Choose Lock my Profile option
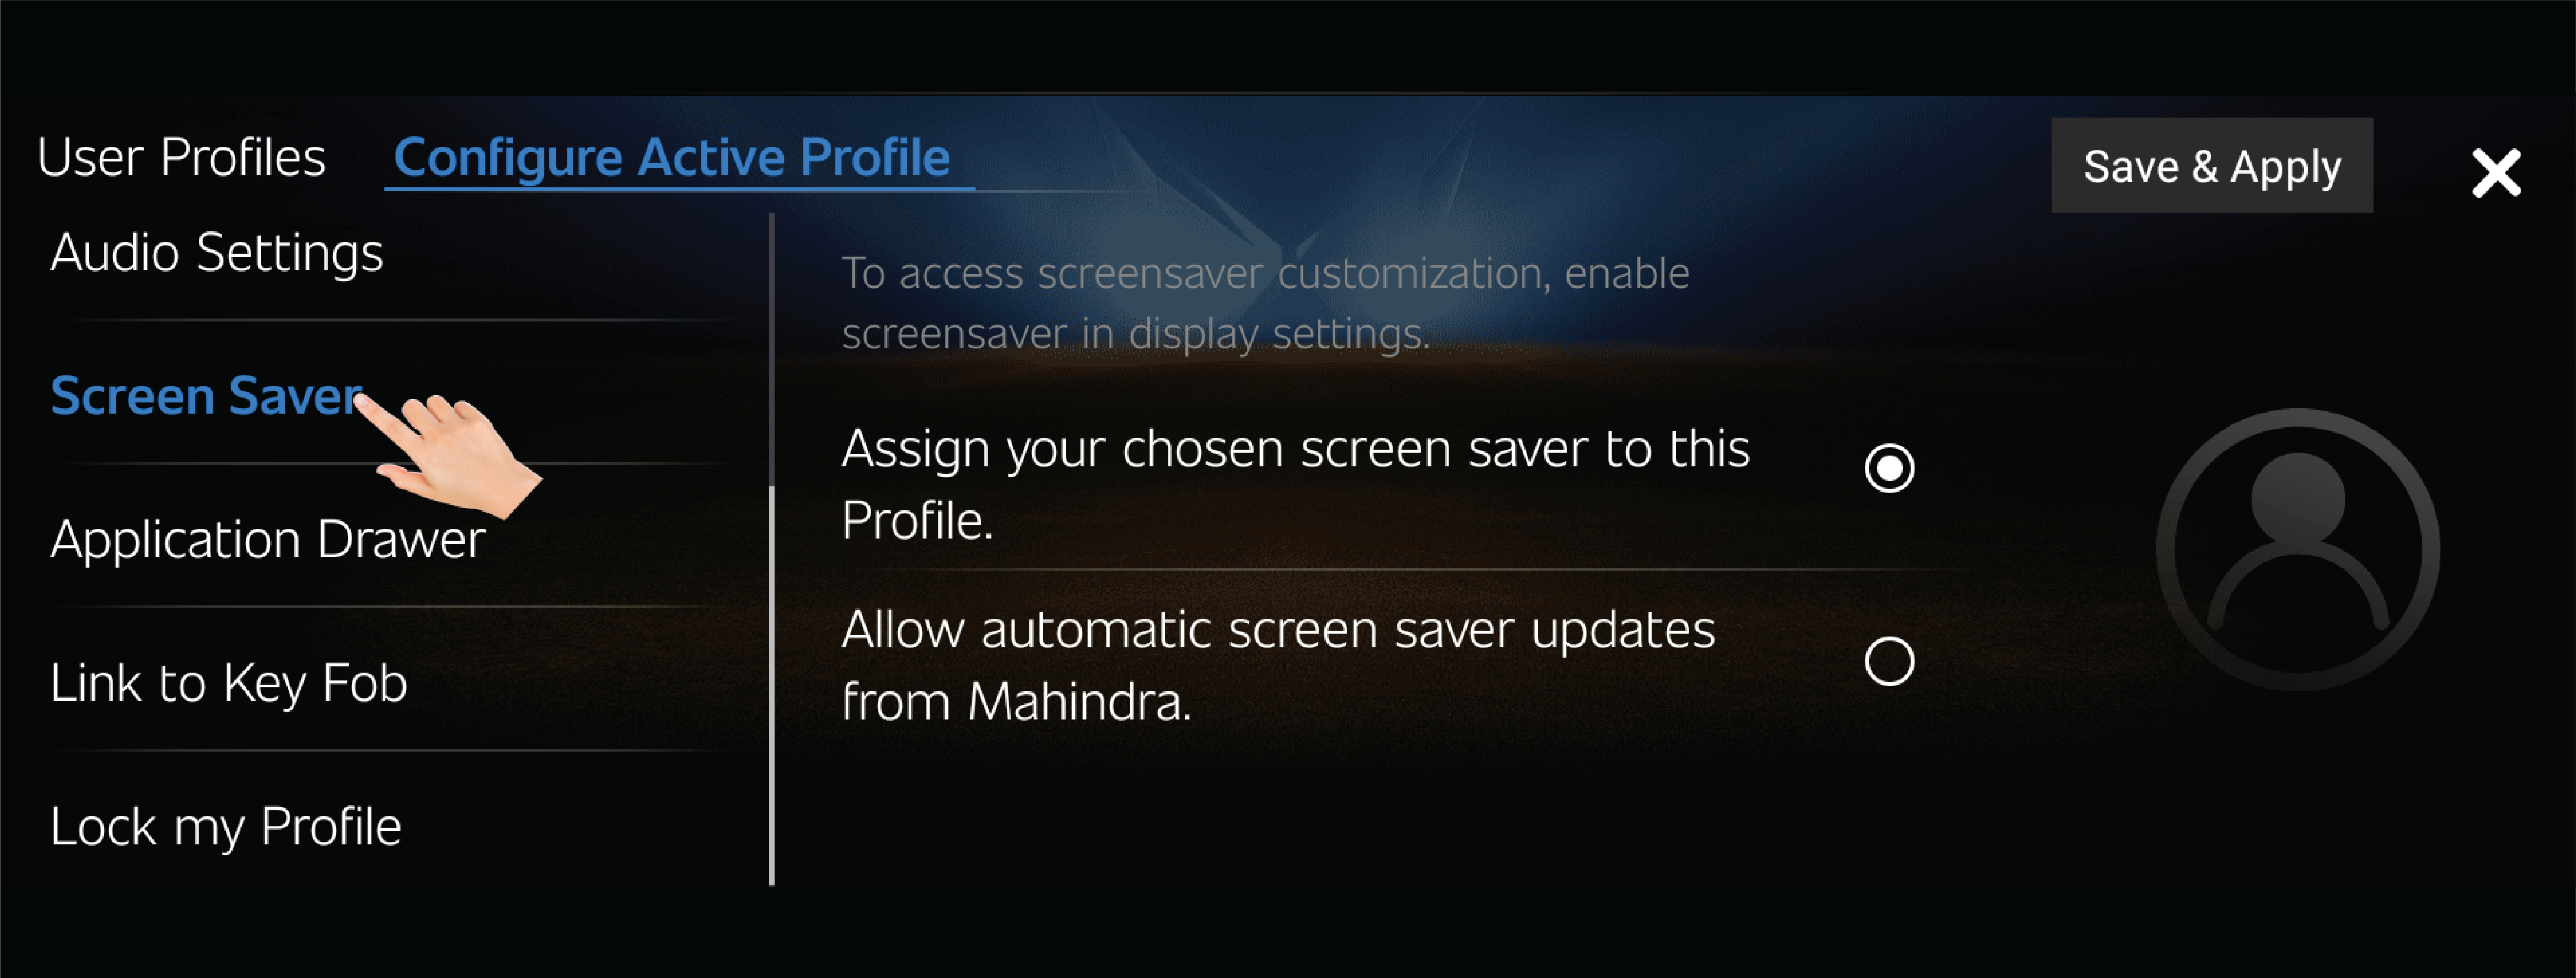The height and width of the screenshot is (978, 2576). pyautogui.click(x=226, y=827)
